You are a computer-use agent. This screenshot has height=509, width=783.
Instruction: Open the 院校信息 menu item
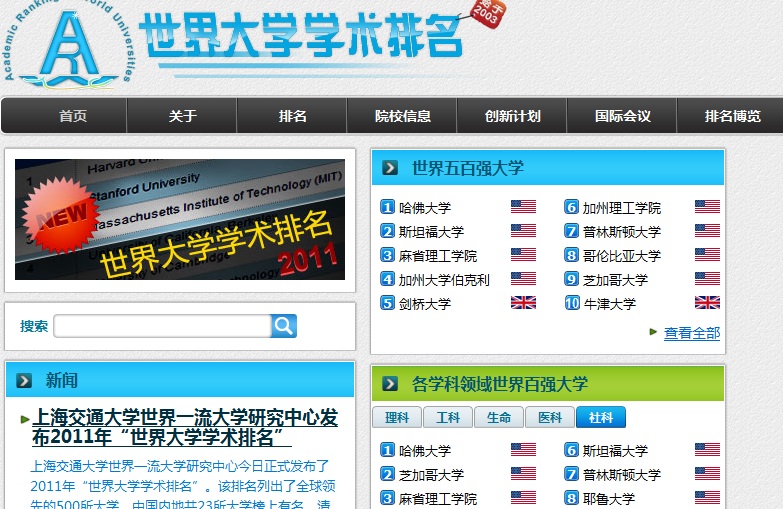coord(402,116)
